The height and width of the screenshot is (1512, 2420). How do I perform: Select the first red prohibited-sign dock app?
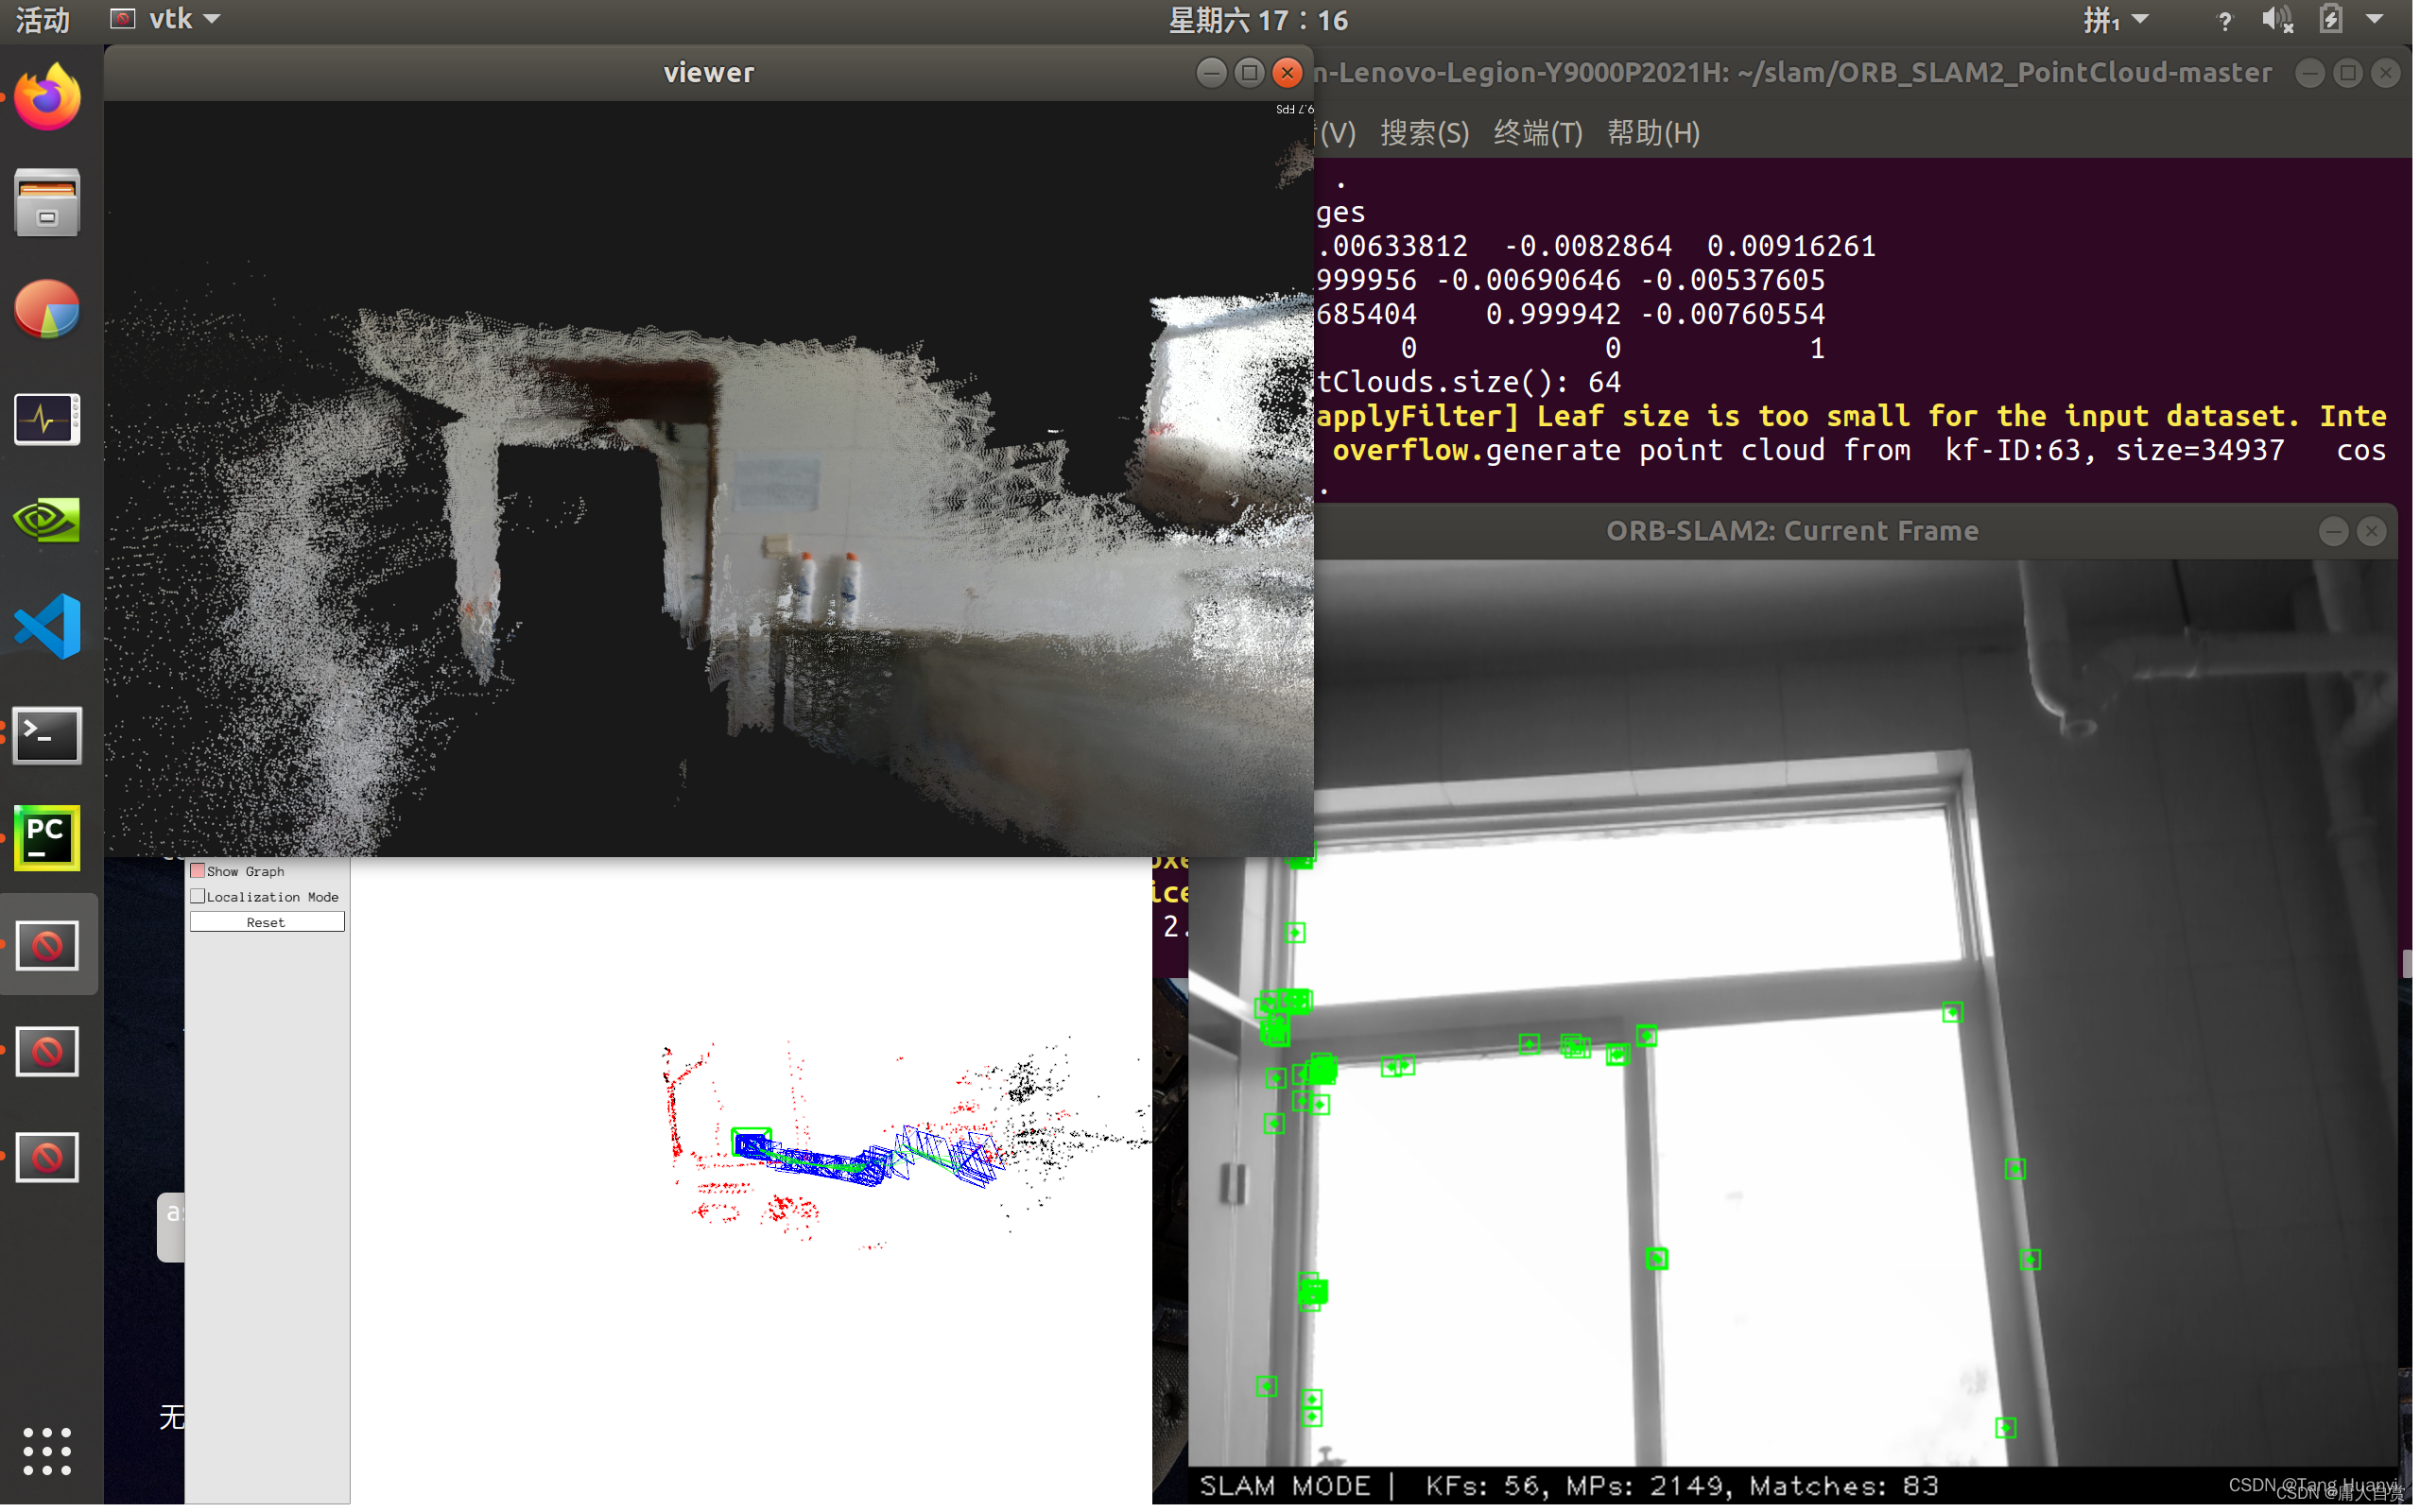tap(47, 946)
